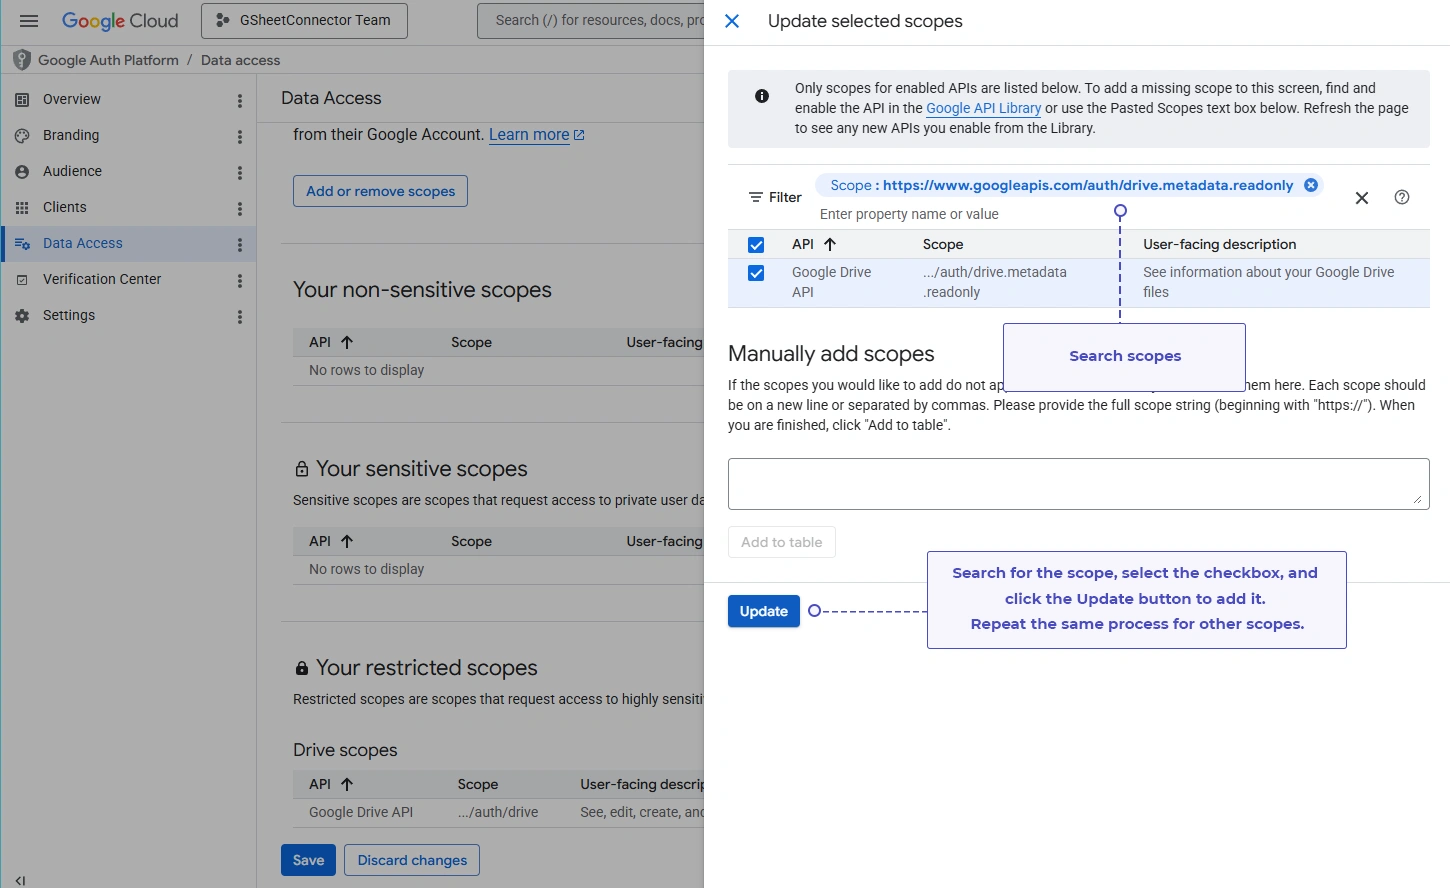
Task: Click the resource search box
Action: [592, 21]
